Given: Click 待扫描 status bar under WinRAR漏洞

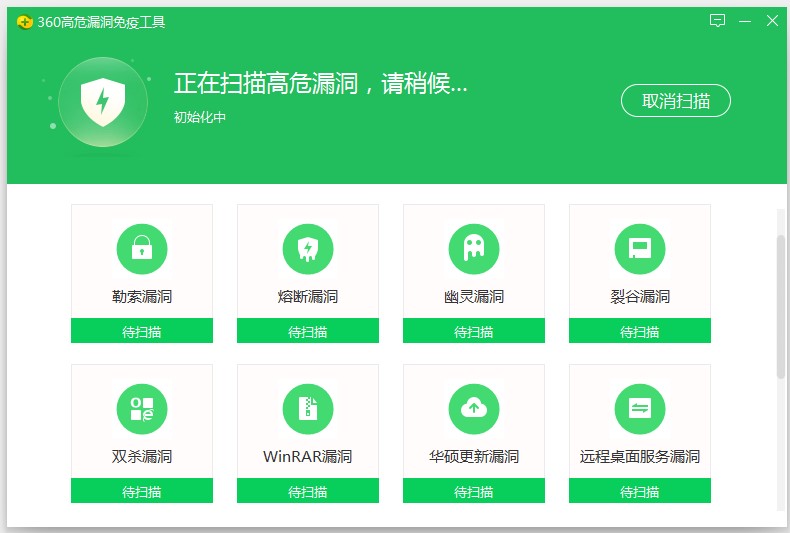Looking at the screenshot, I should click(307, 491).
